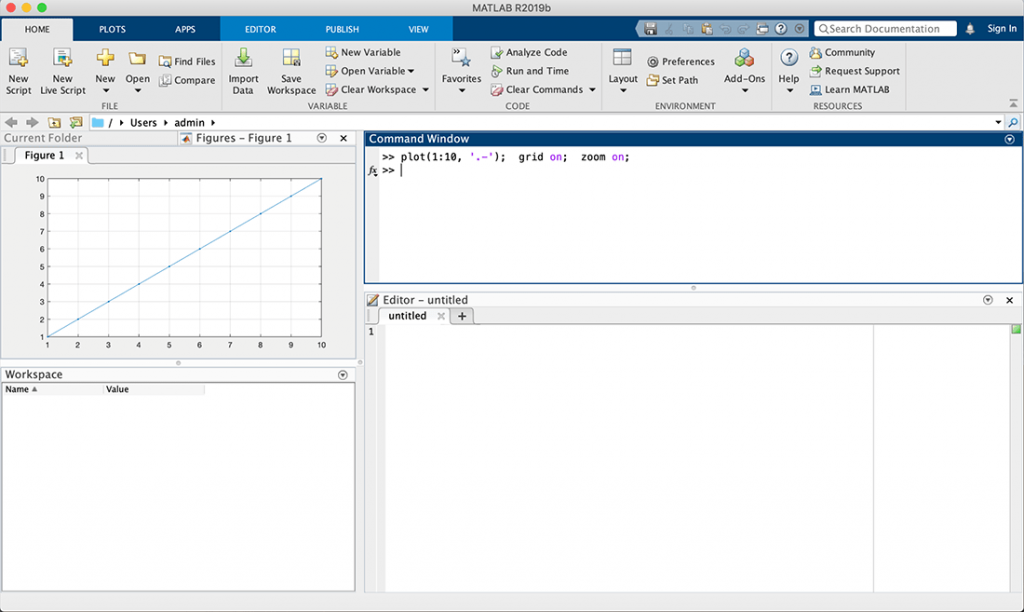The image size is (1024, 612).
Task: Click the Save Workspace icon
Action: point(291,70)
